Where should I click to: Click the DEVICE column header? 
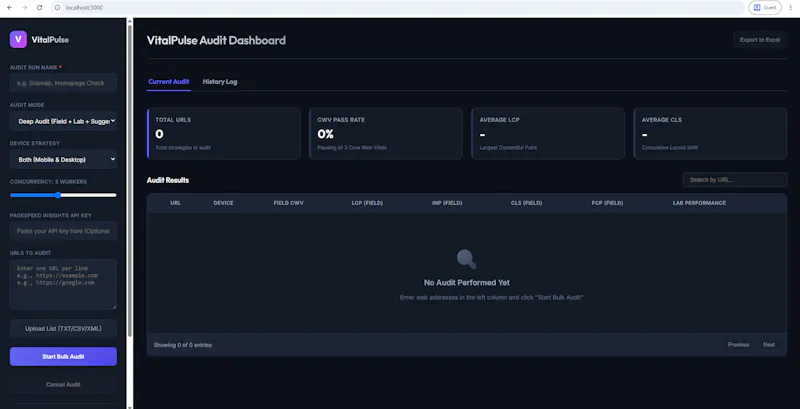223,203
